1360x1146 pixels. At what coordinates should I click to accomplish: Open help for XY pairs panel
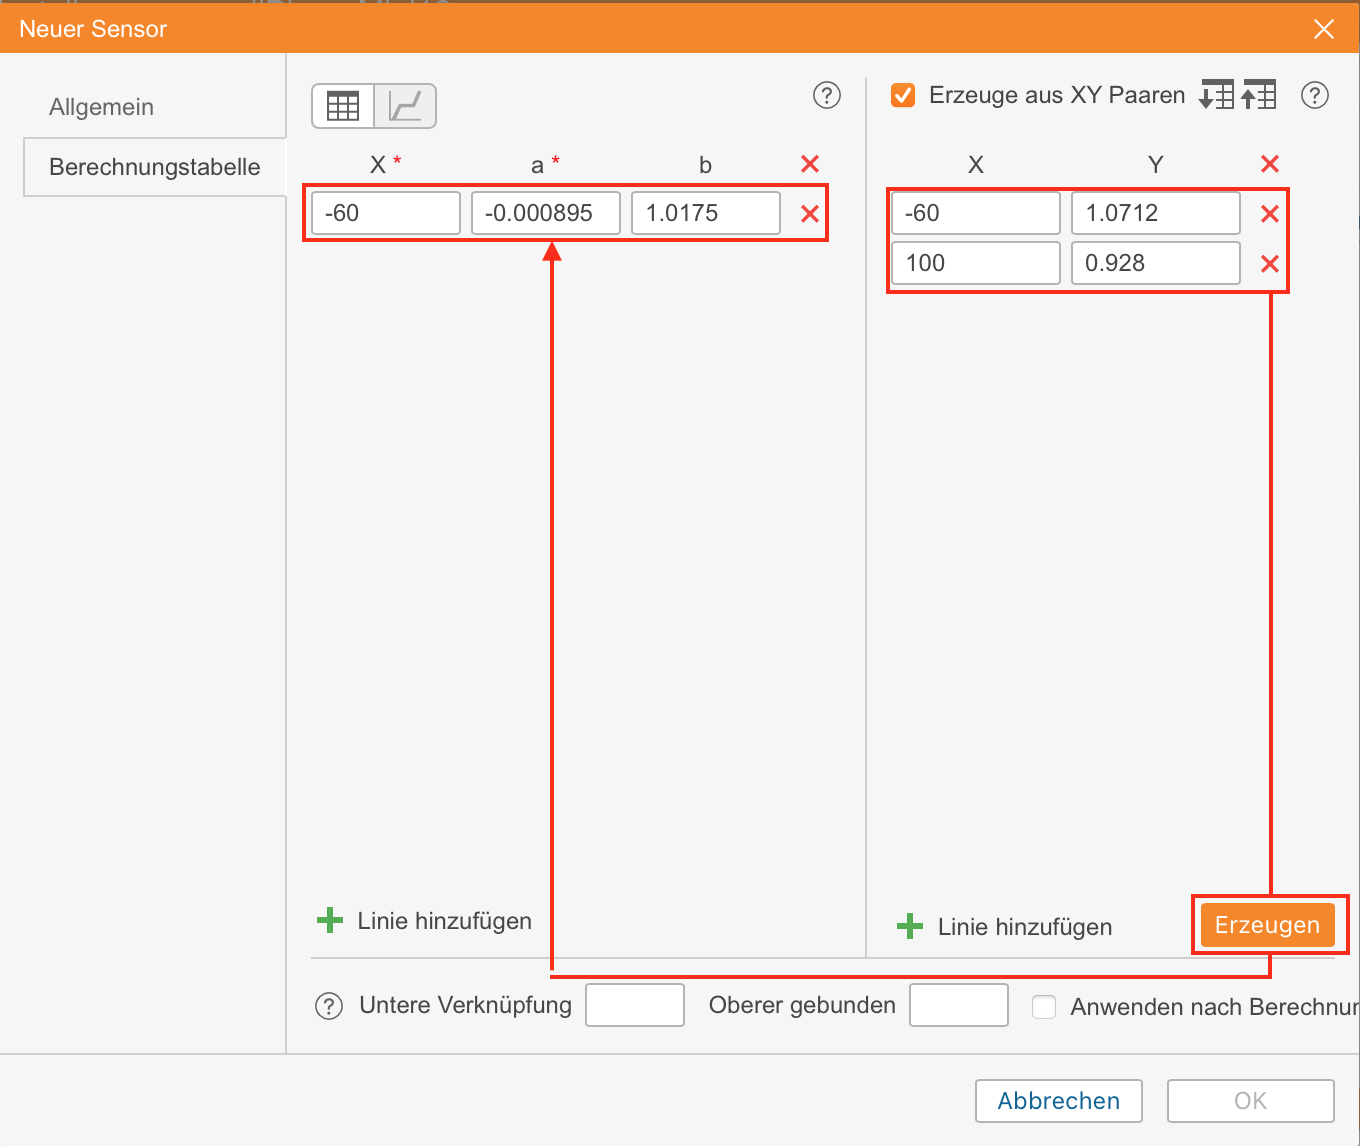(x=1314, y=95)
